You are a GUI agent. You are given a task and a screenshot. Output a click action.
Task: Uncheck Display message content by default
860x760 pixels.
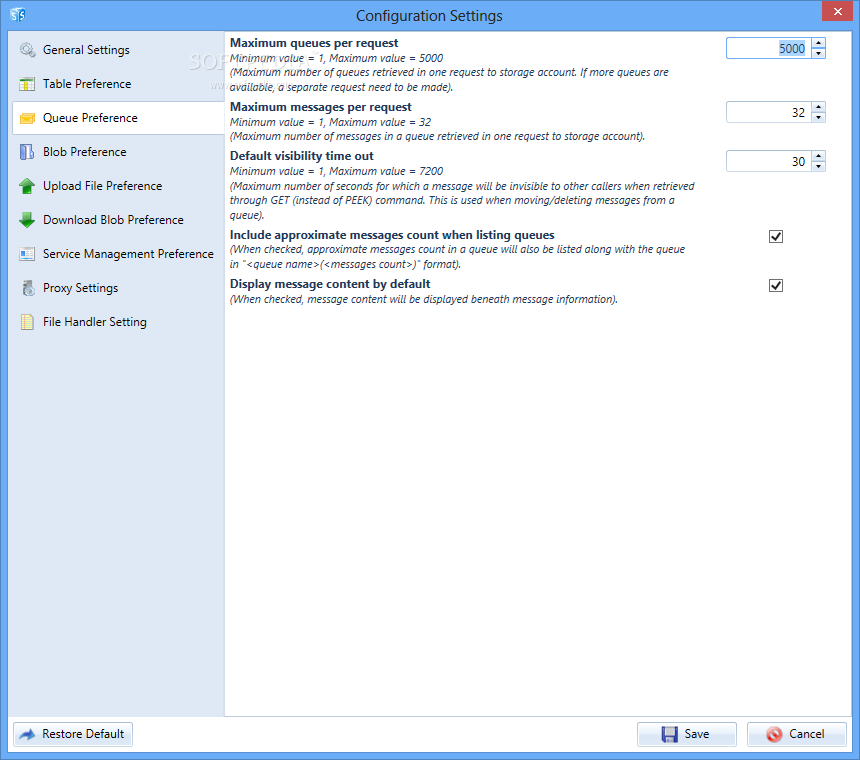tap(776, 286)
